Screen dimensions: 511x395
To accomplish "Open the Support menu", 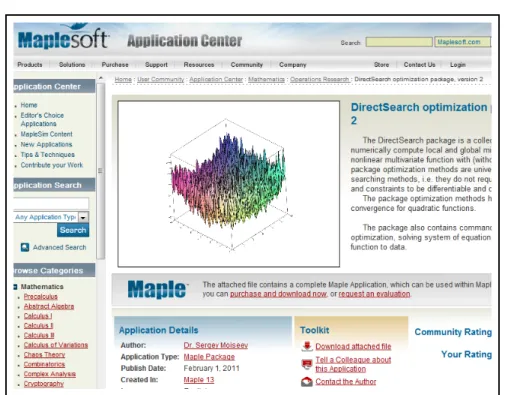I will click(156, 65).
